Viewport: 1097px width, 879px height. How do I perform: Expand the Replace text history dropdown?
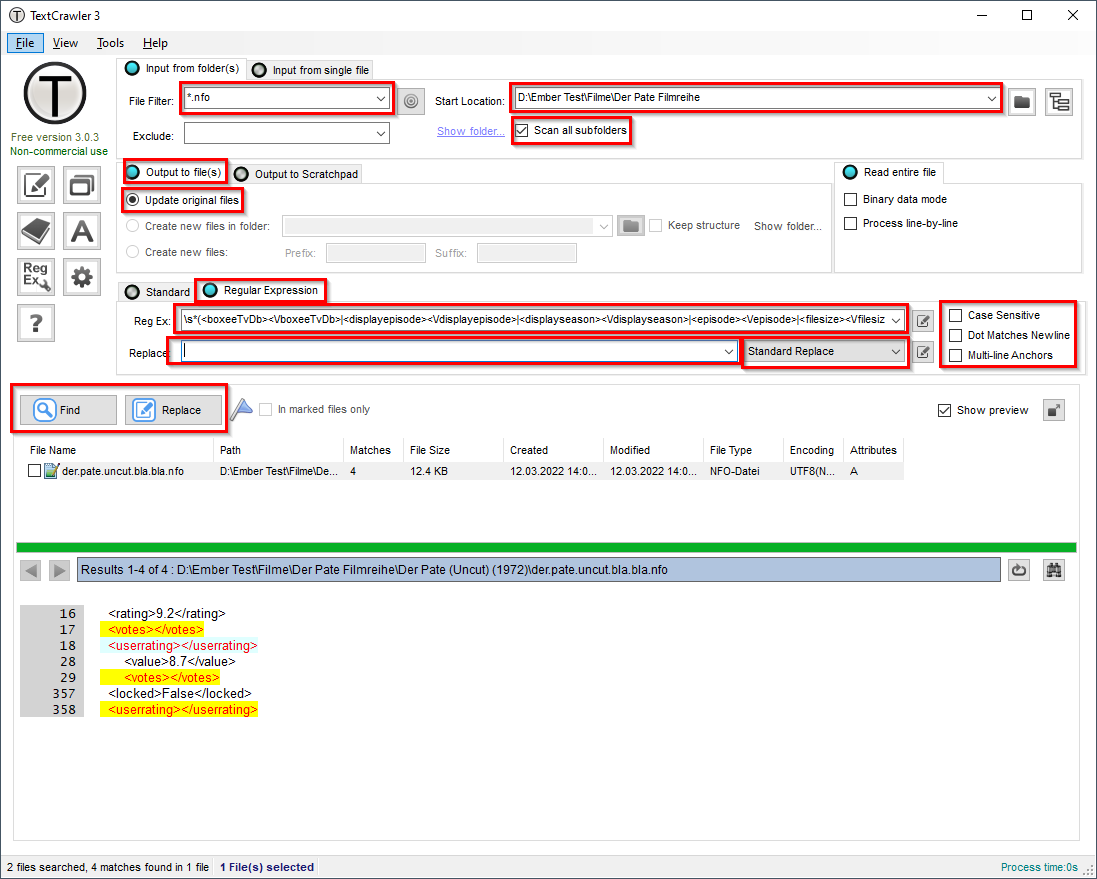pyautogui.click(x=729, y=351)
